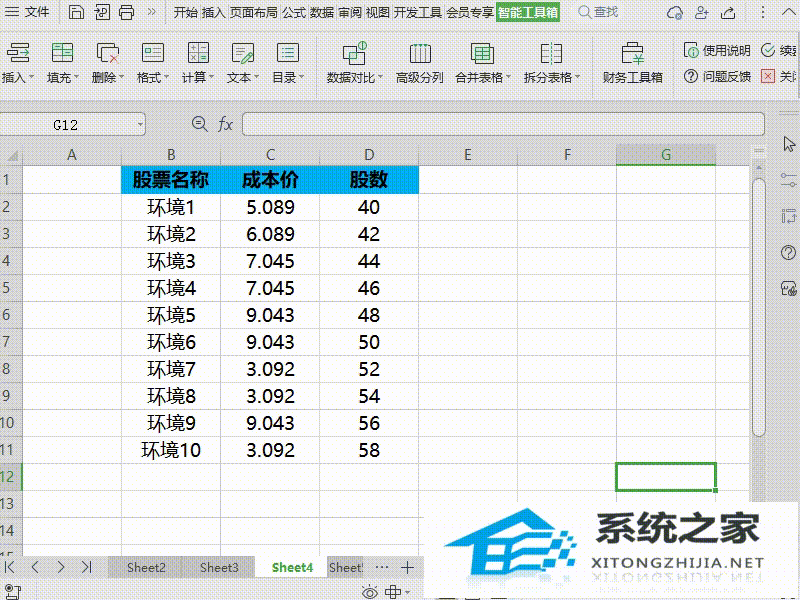Click the Print icon in quick access toolbar

[x=125, y=11]
